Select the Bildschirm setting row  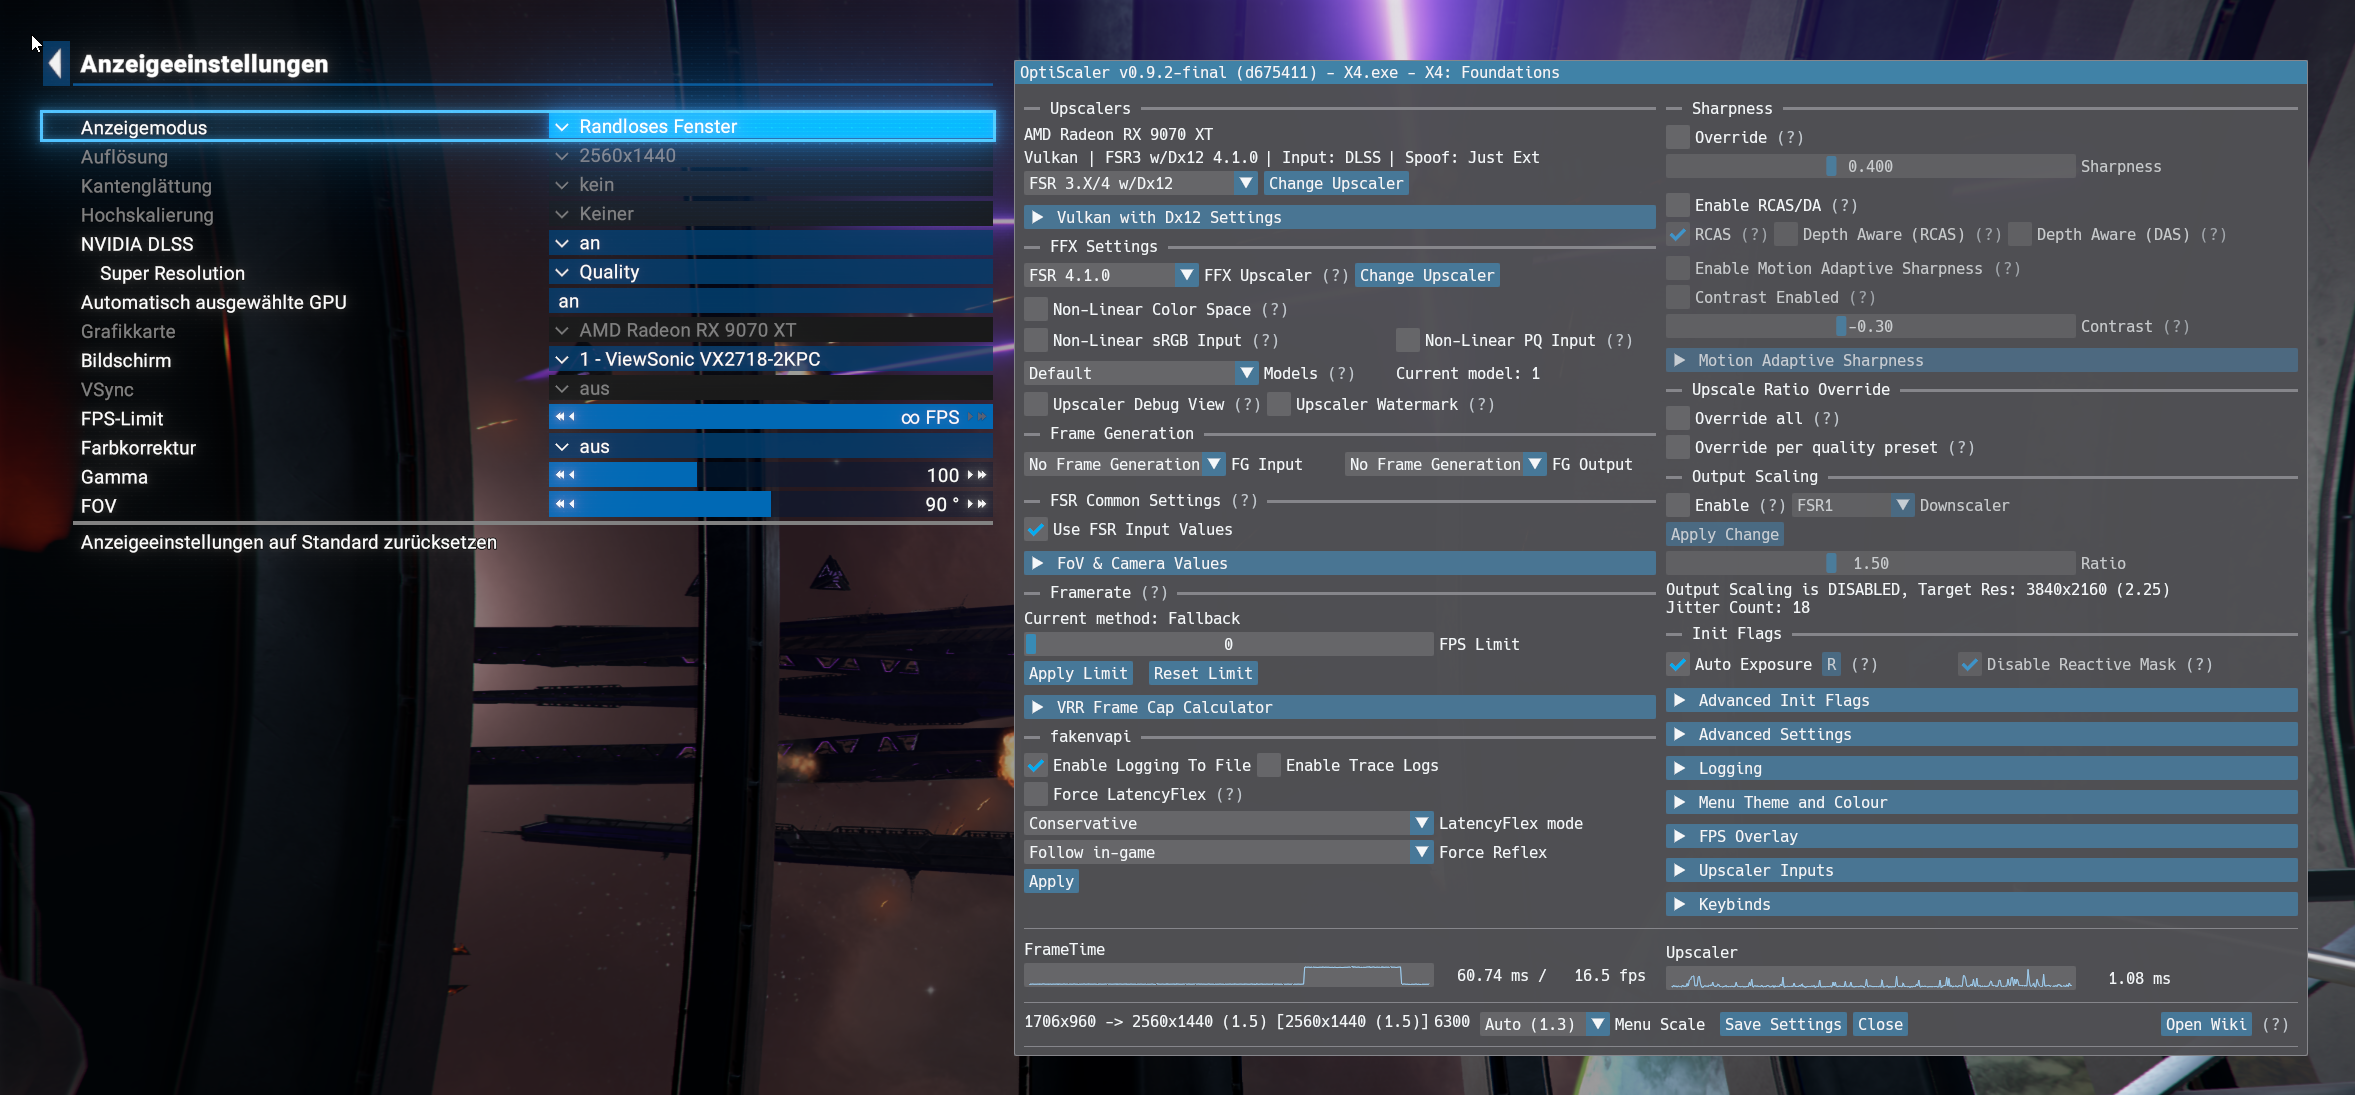click(x=536, y=359)
